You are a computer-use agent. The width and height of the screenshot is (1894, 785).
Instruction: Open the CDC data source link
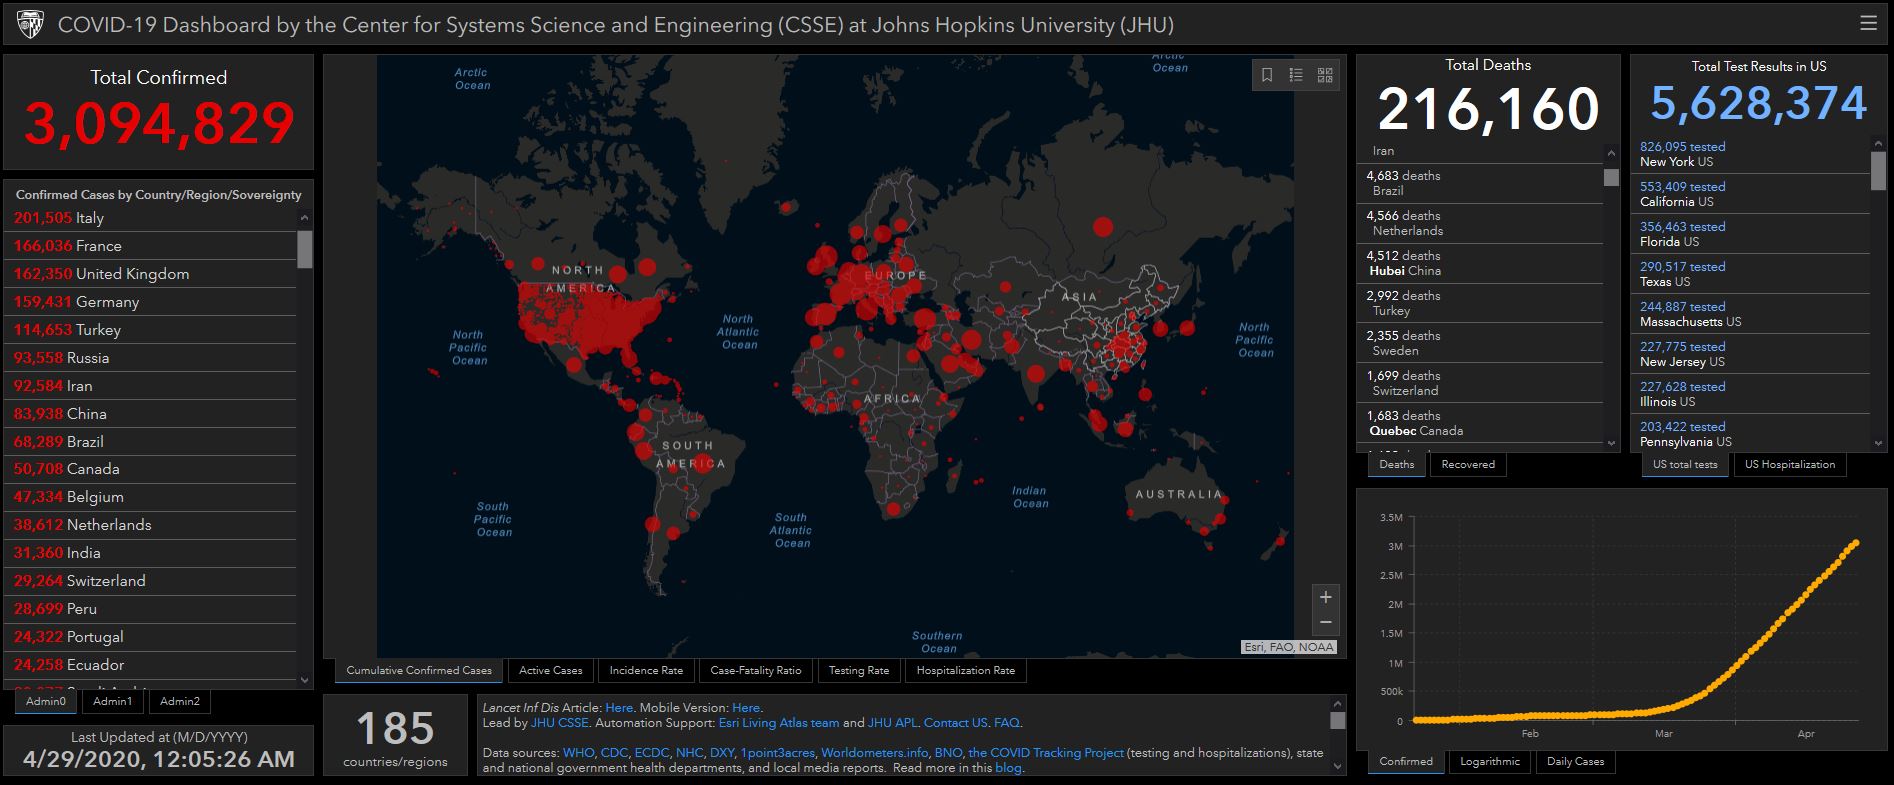[615, 753]
